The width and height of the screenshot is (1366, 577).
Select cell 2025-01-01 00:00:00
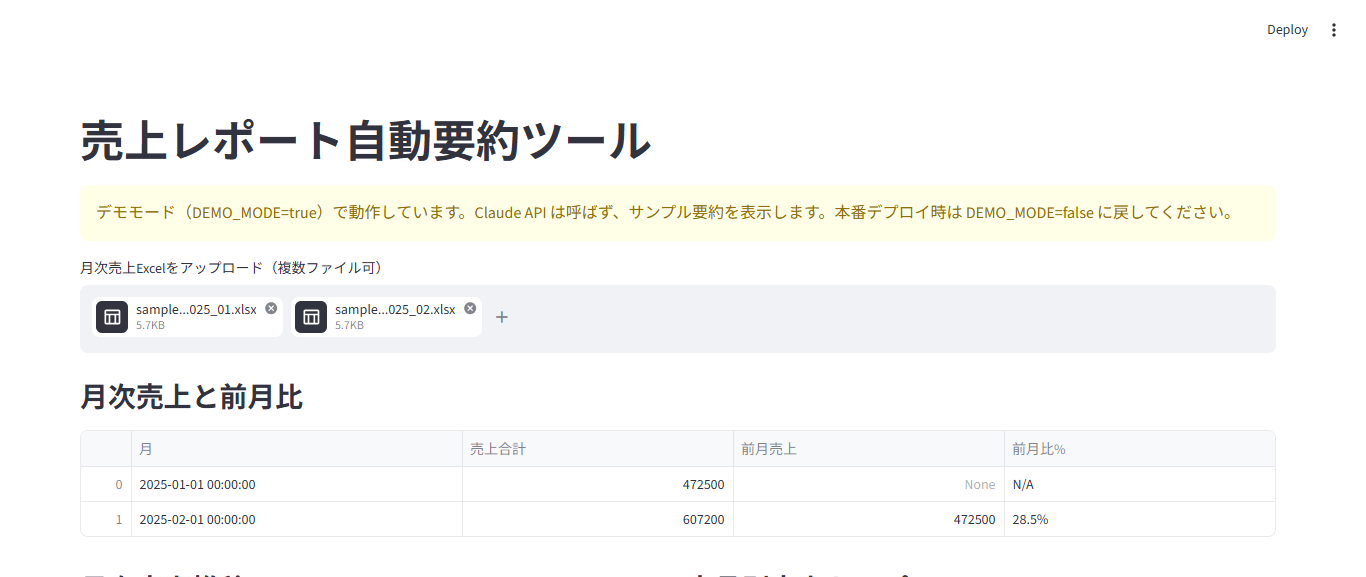(x=297, y=484)
